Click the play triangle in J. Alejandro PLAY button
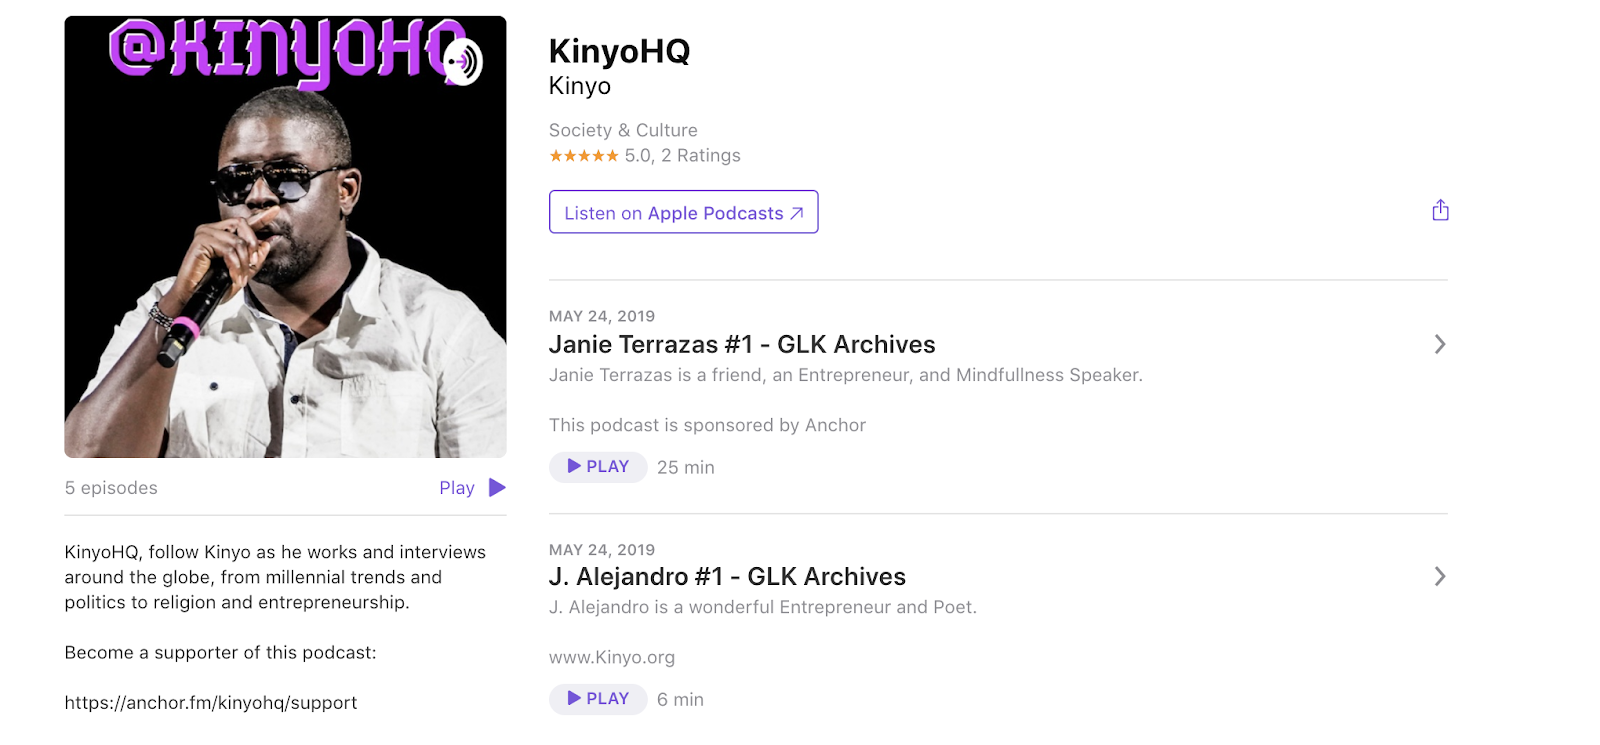Image resolution: width=1600 pixels, height=745 pixels. (574, 698)
